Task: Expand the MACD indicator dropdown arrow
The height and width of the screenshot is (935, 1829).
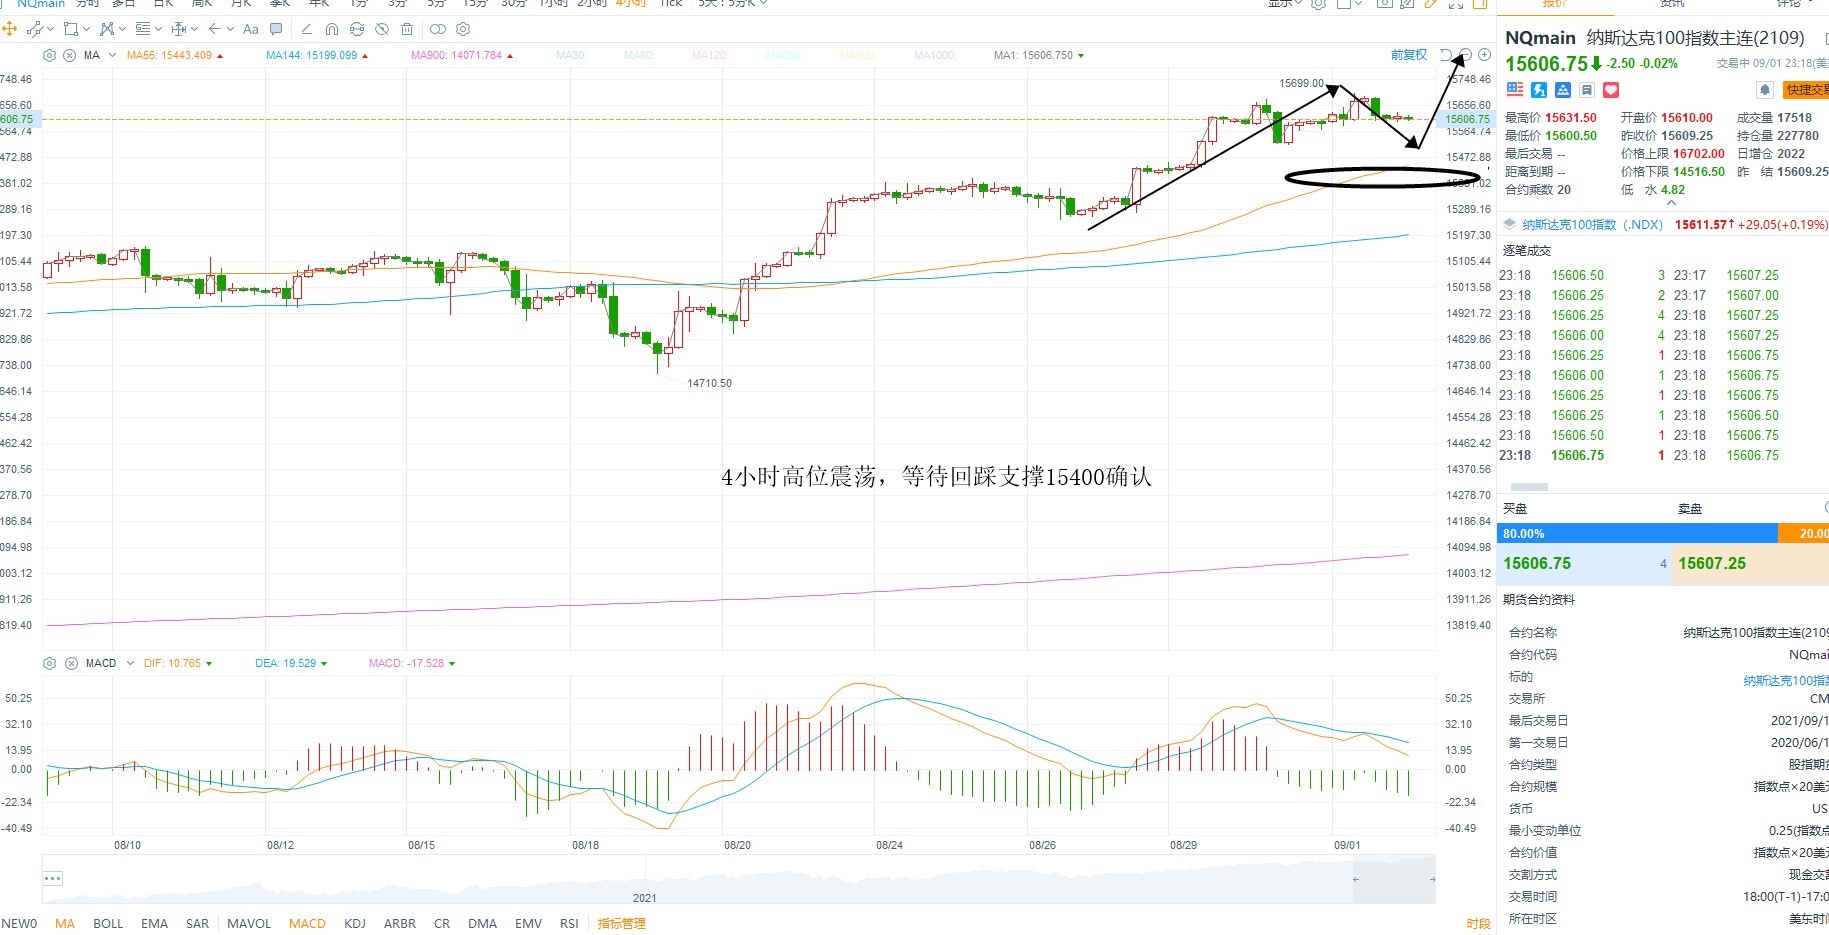Action: pos(130,663)
